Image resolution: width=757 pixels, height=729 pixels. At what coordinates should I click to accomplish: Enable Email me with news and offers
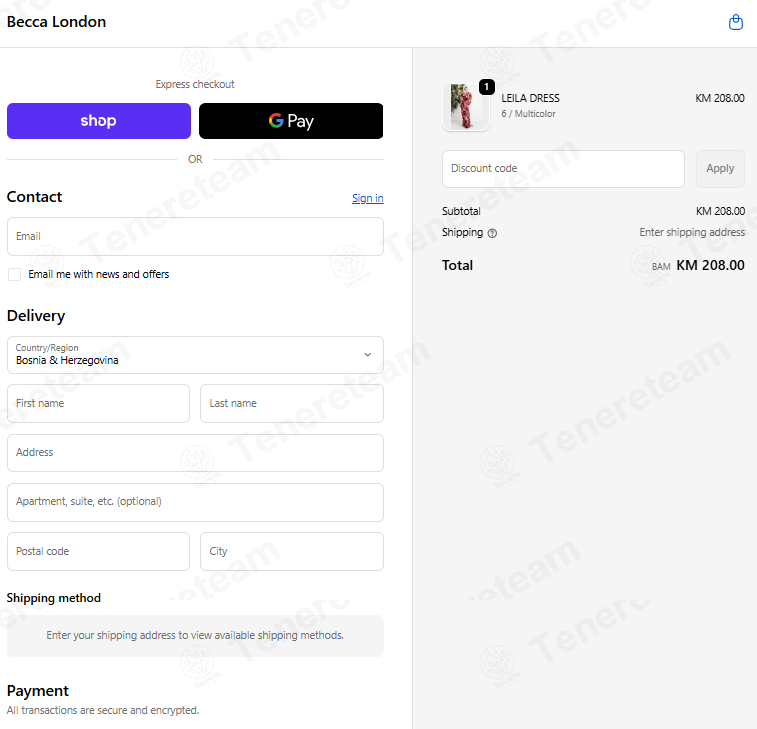[14, 274]
